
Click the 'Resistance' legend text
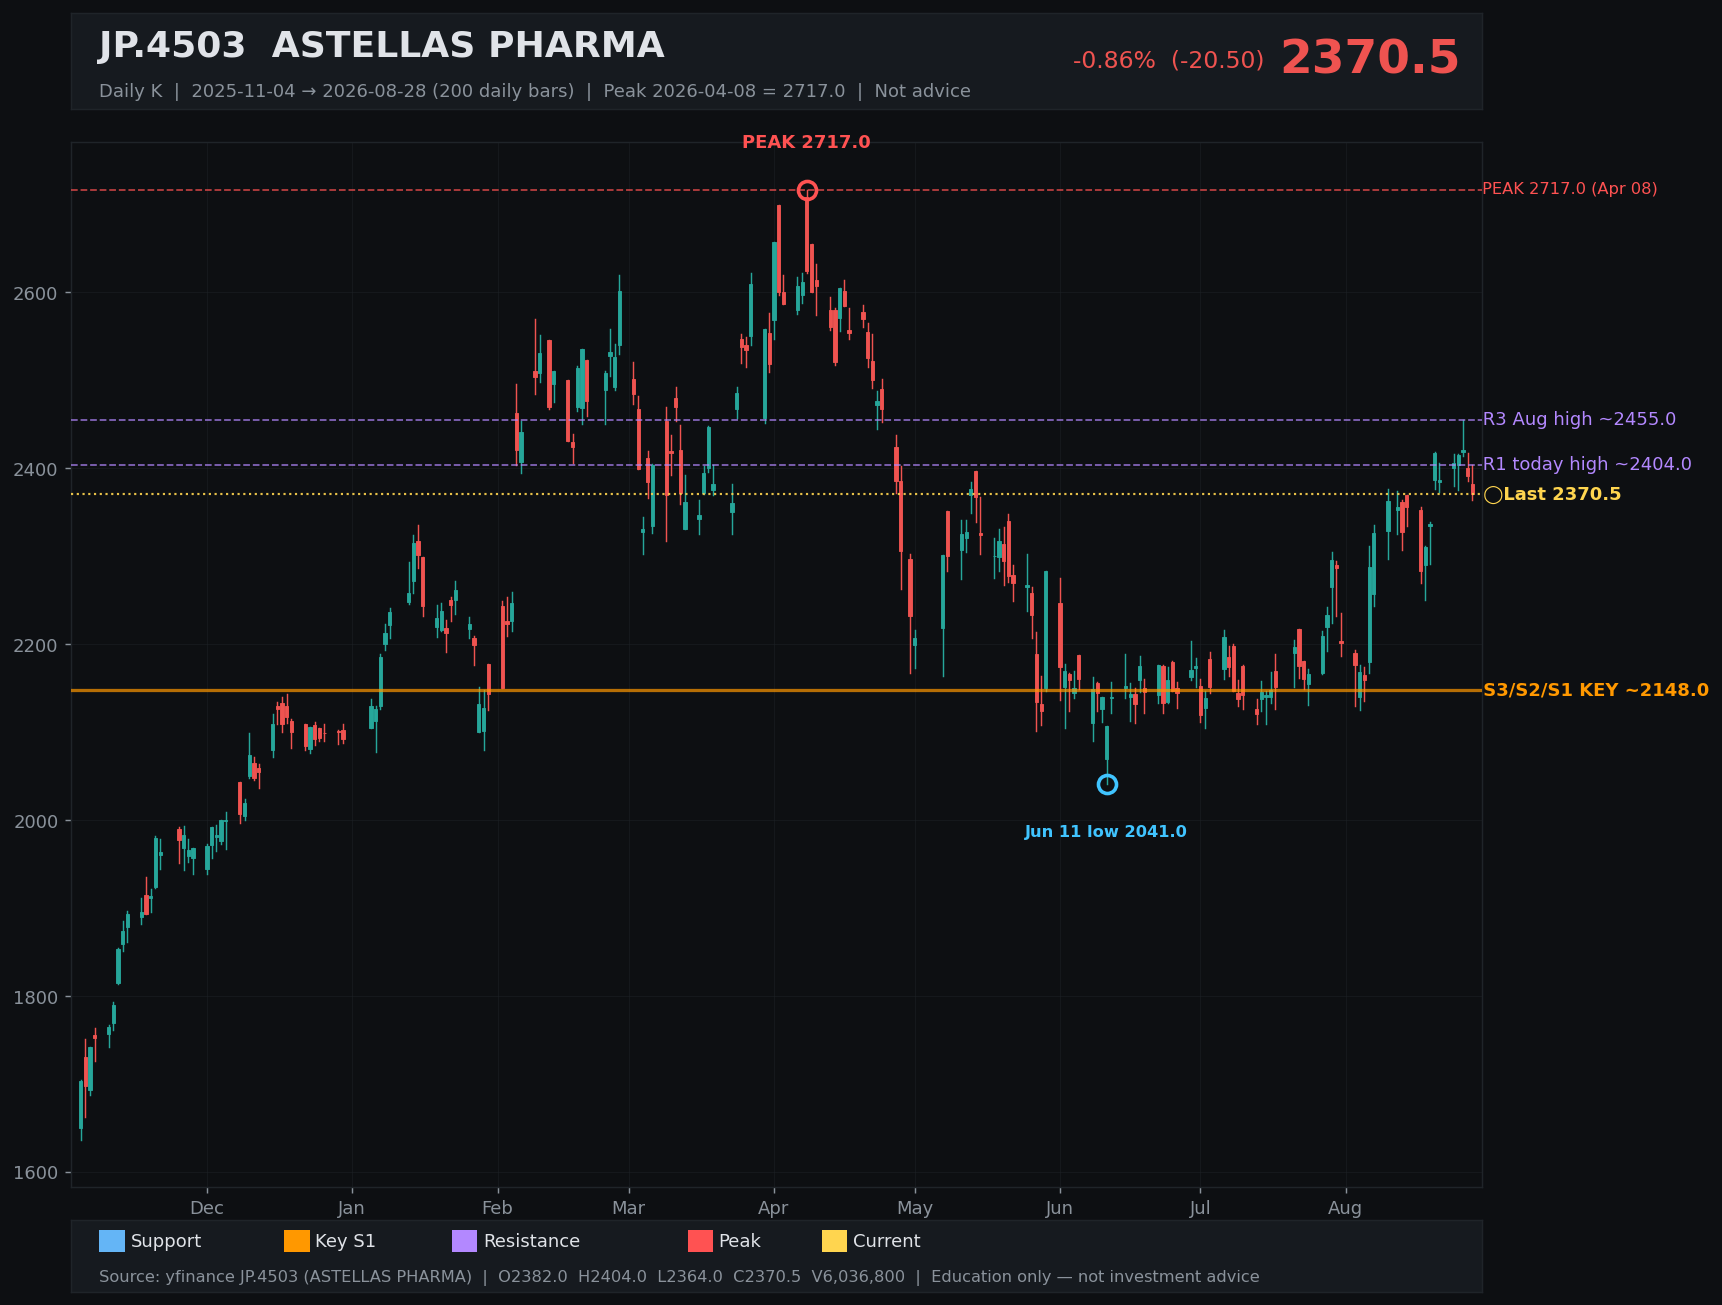click(x=532, y=1241)
